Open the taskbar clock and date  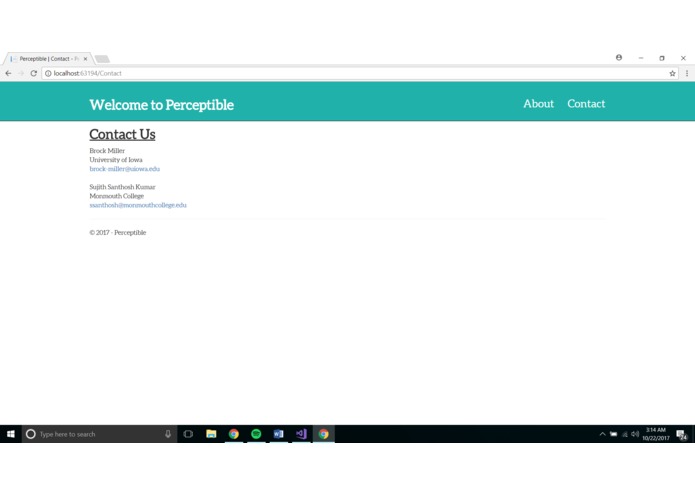coord(656,434)
